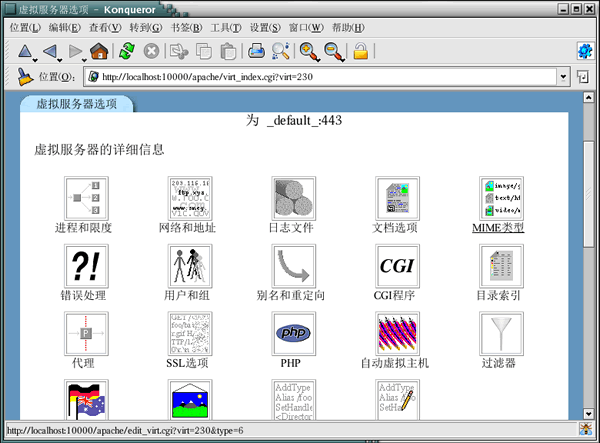Print the current page
This screenshot has height=443, width=600.
click(x=256, y=51)
